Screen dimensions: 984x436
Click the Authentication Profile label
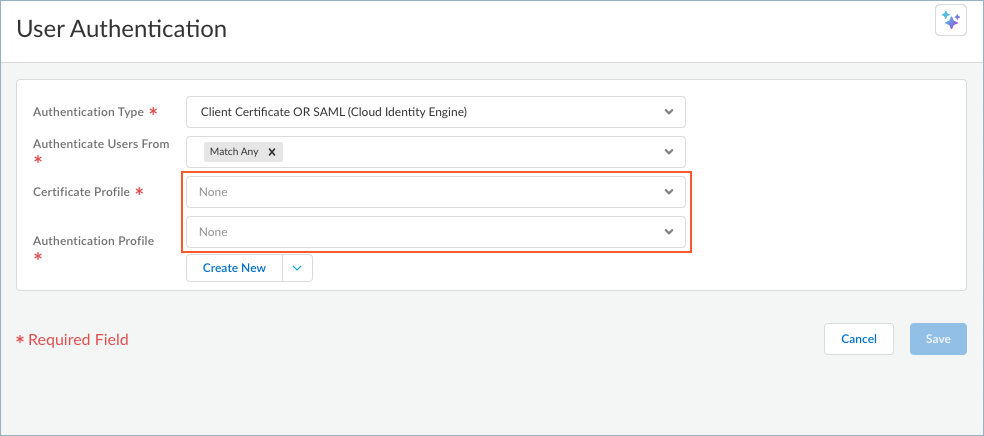tap(93, 241)
